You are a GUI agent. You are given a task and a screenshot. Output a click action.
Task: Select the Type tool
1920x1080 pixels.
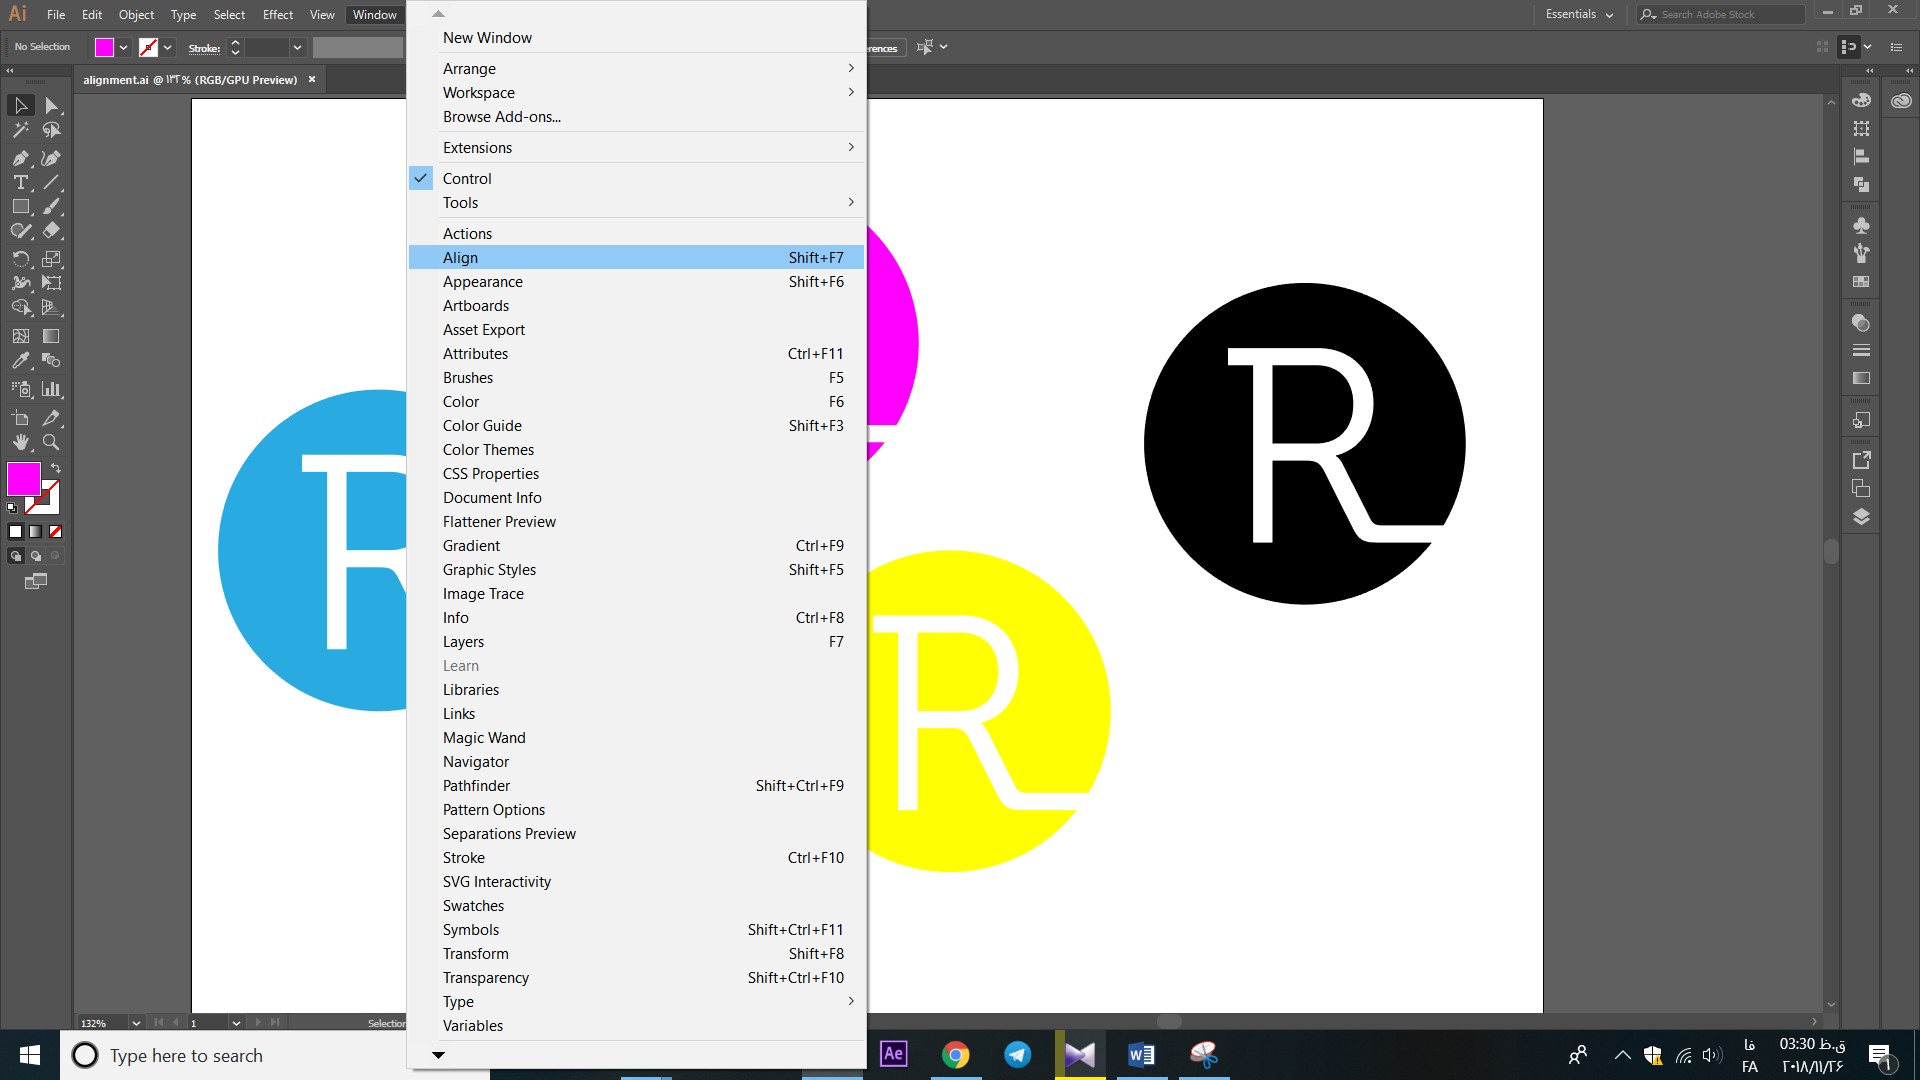(21, 182)
